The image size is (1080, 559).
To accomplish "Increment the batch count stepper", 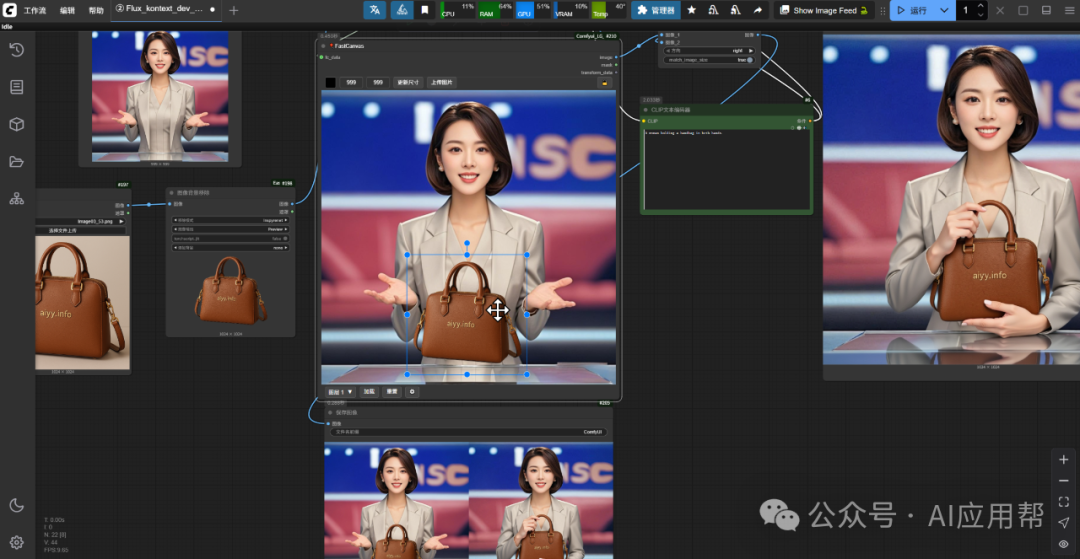I will (981, 6).
